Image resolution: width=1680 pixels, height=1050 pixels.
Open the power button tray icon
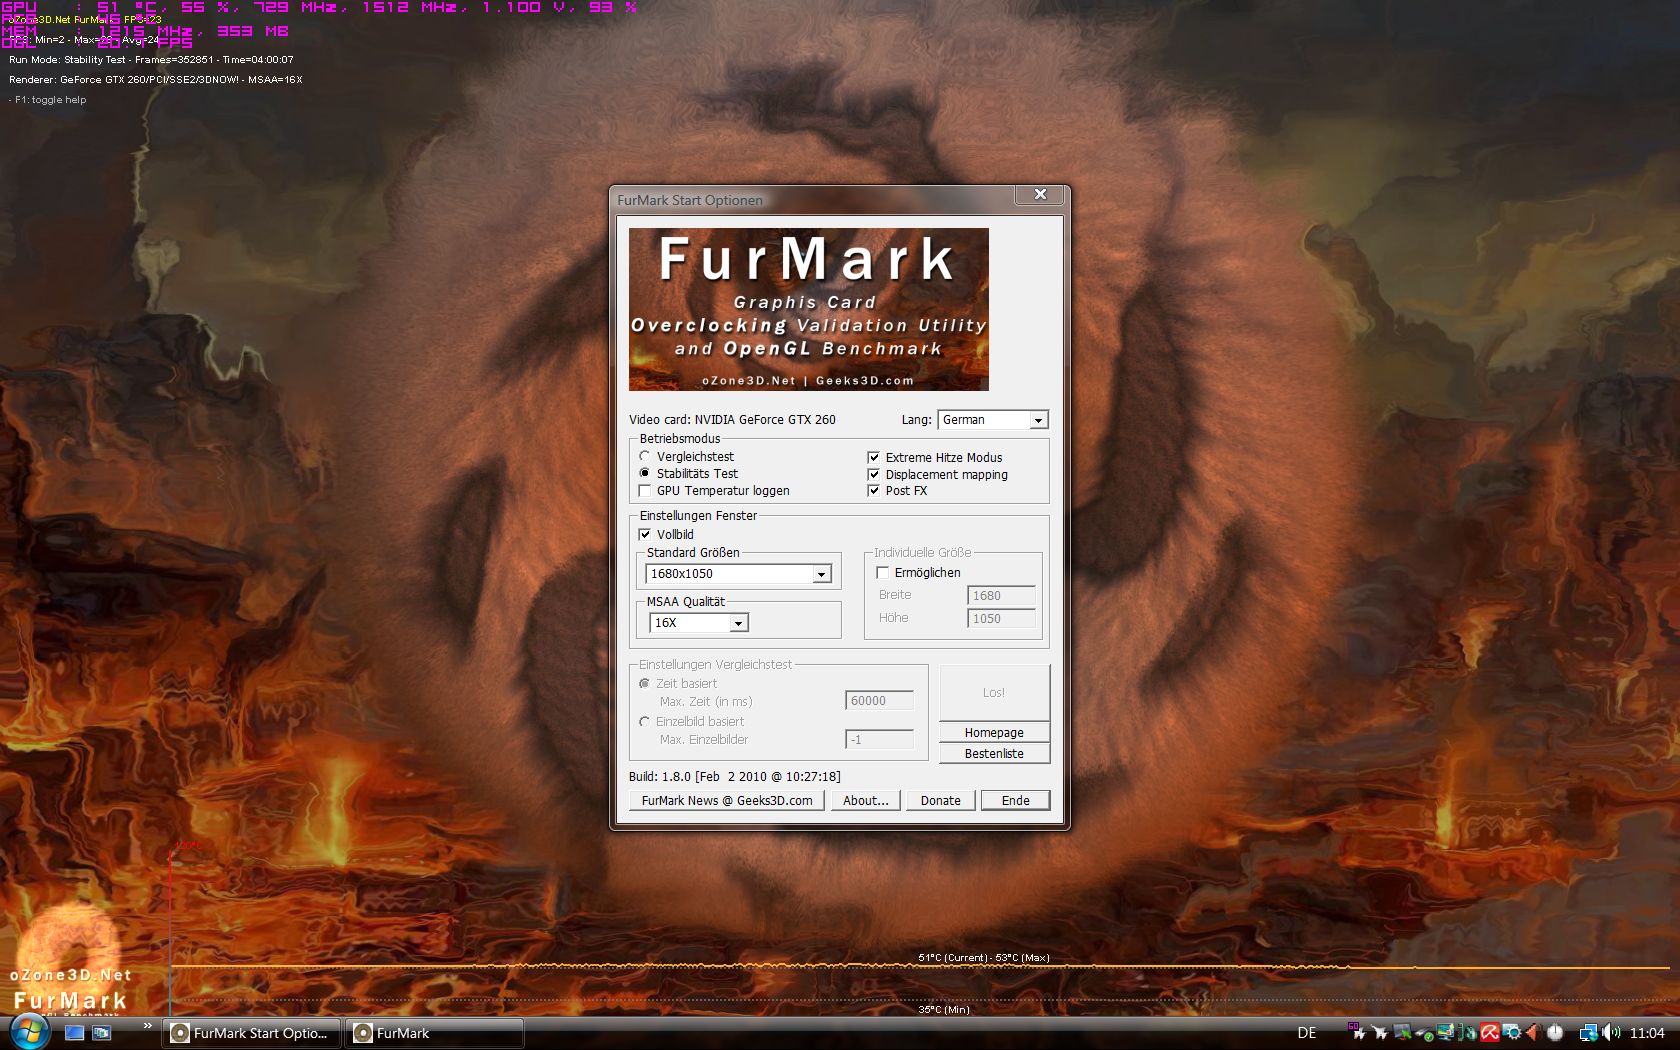point(1555,1033)
